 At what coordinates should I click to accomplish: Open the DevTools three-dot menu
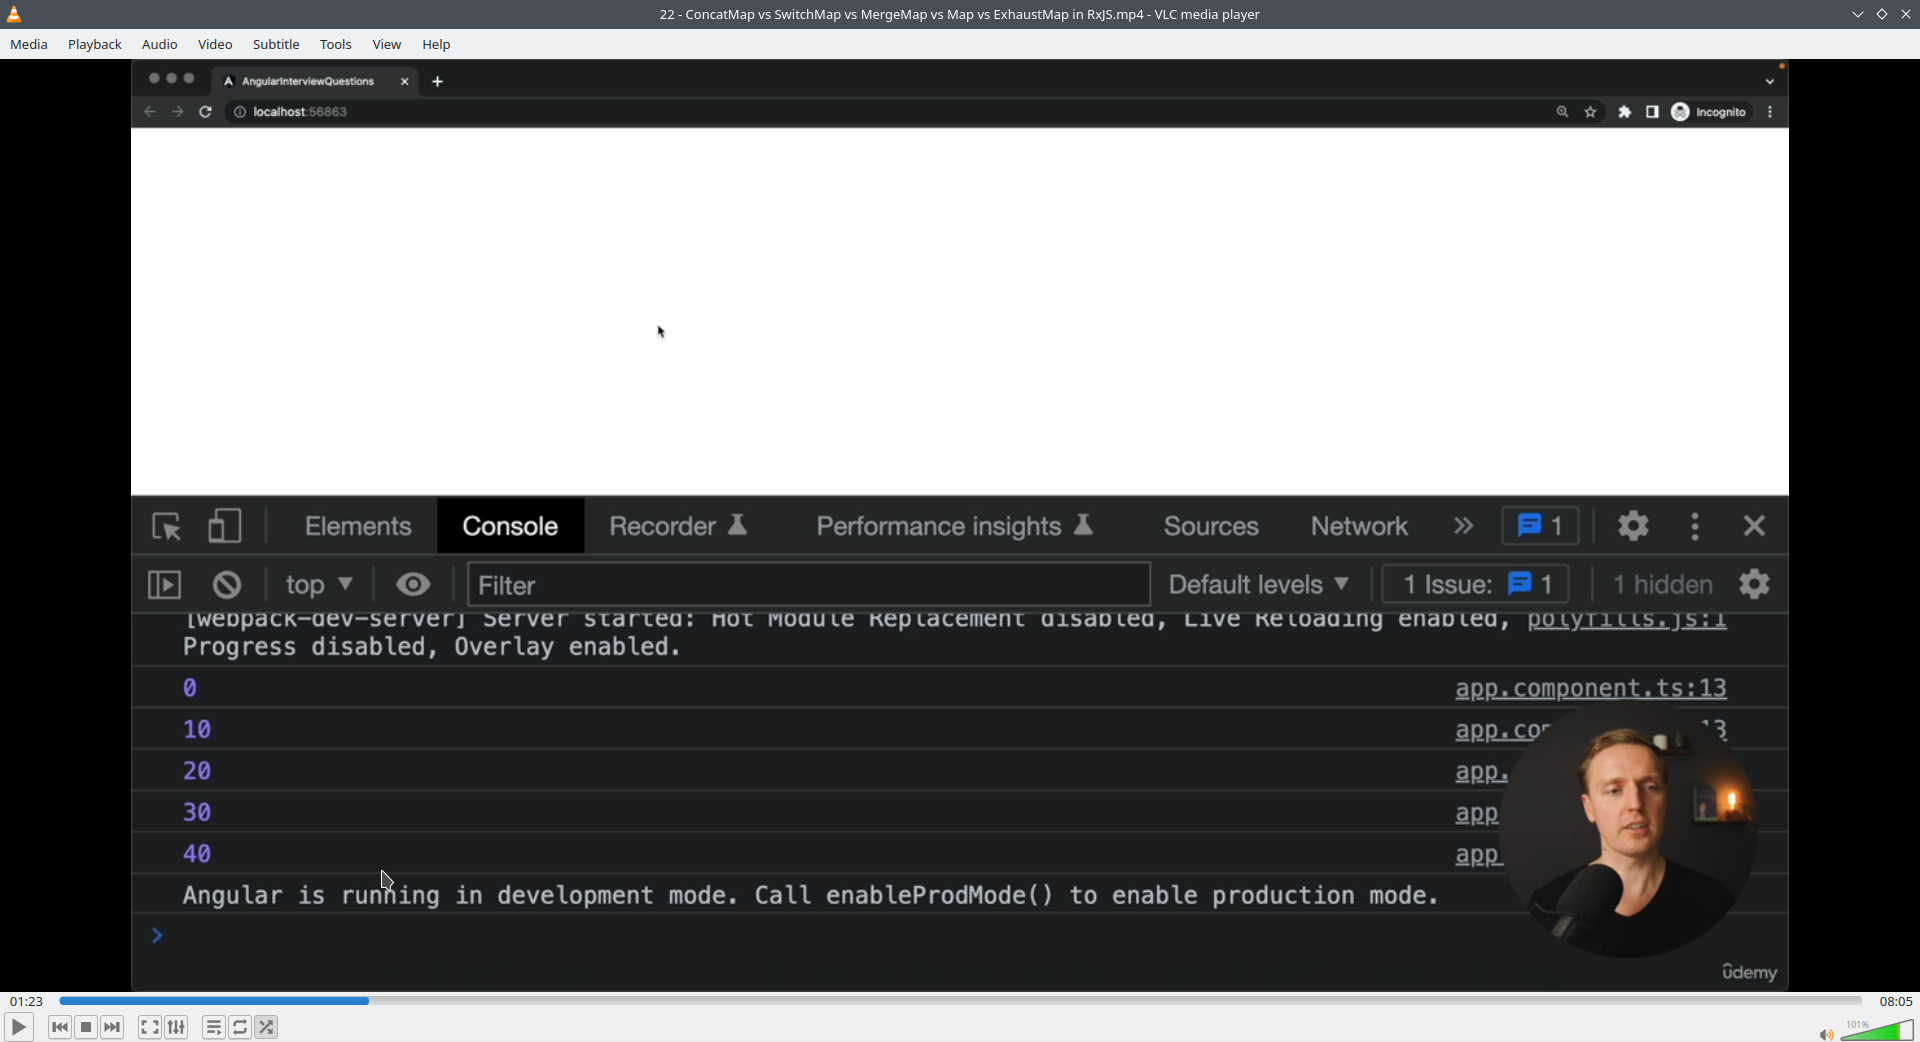(x=1695, y=526)
